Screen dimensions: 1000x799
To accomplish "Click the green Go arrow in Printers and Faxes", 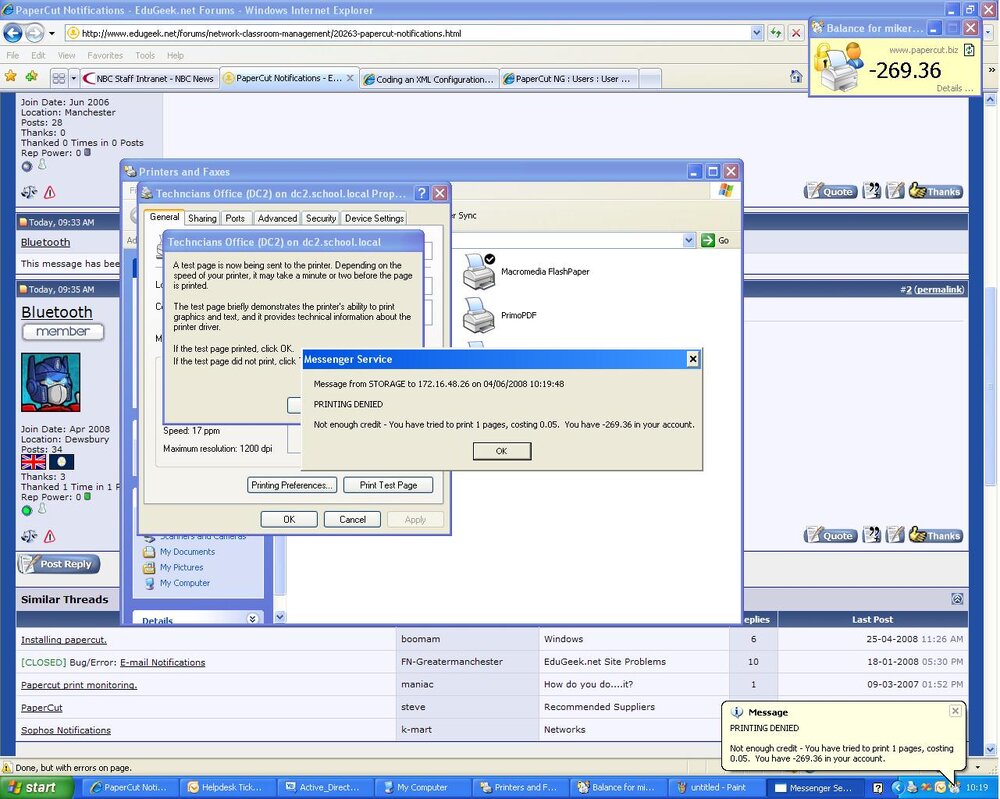I will coord(708,240).
